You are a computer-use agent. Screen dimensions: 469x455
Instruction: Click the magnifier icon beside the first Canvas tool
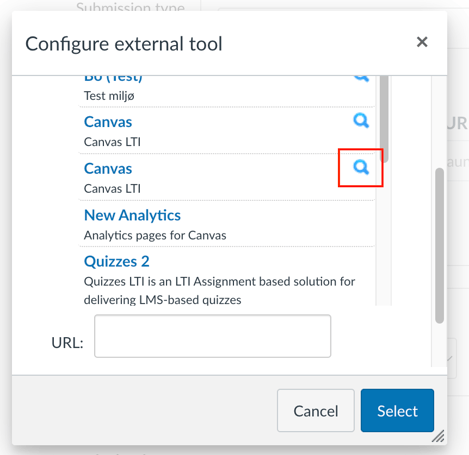[x=361, y=121]
